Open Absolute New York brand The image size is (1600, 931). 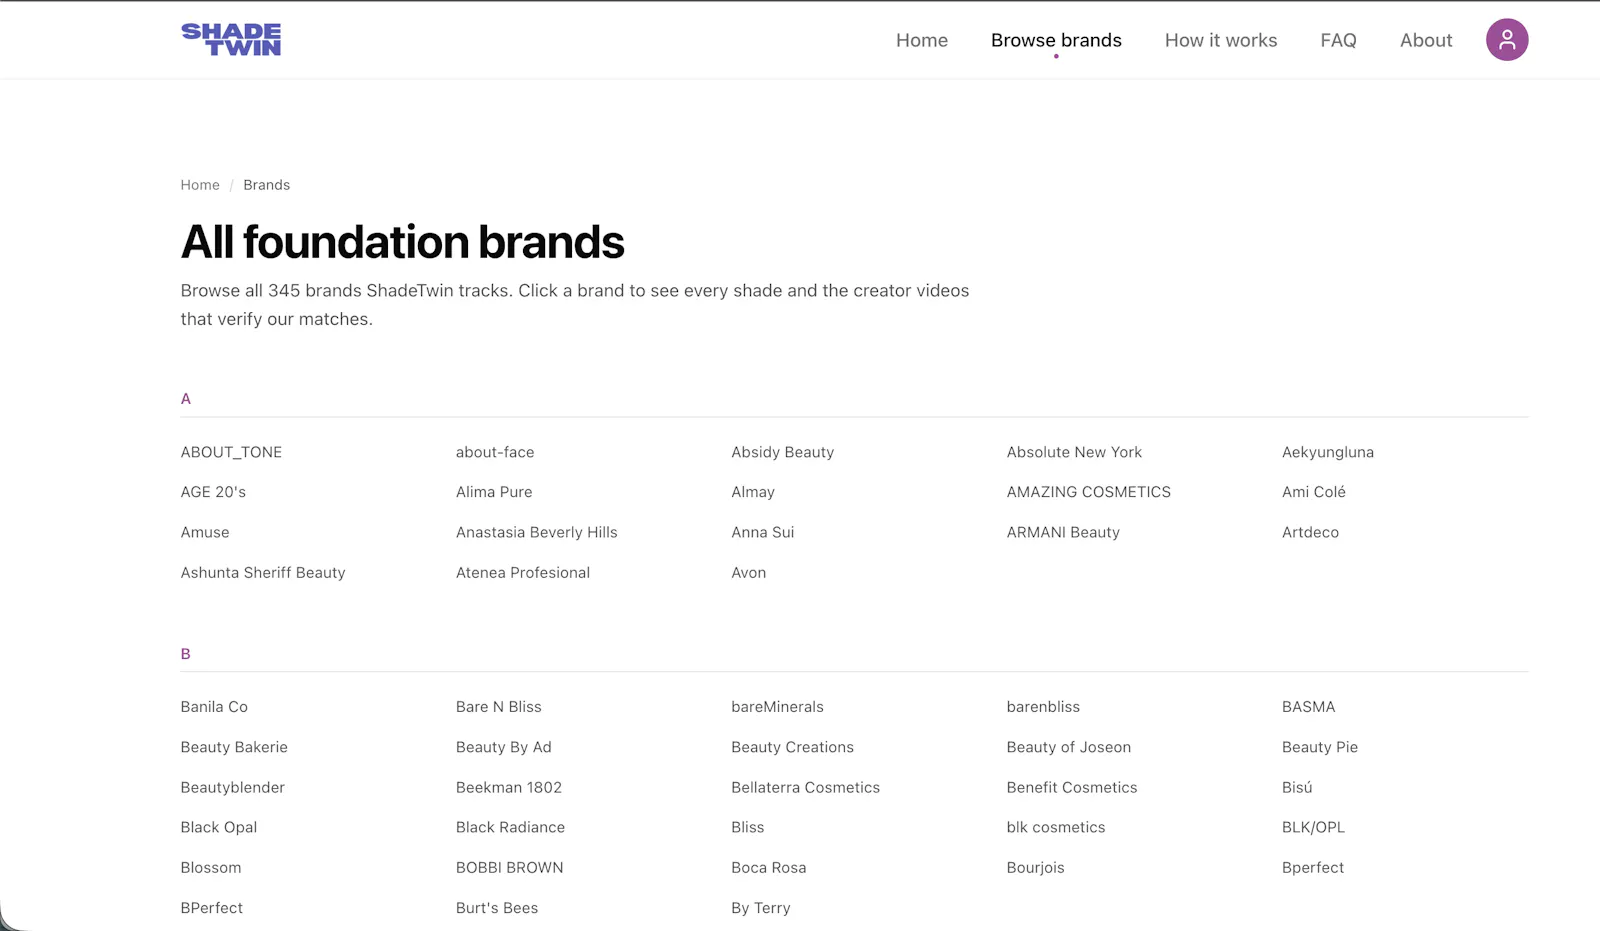[1074, 452]
